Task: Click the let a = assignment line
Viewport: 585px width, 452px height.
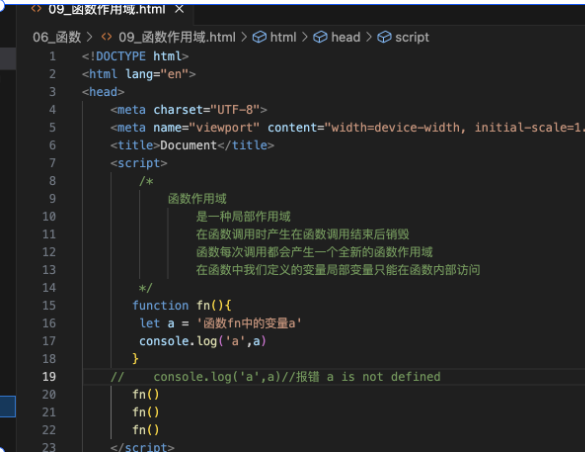Action: (x=220, y=323)
